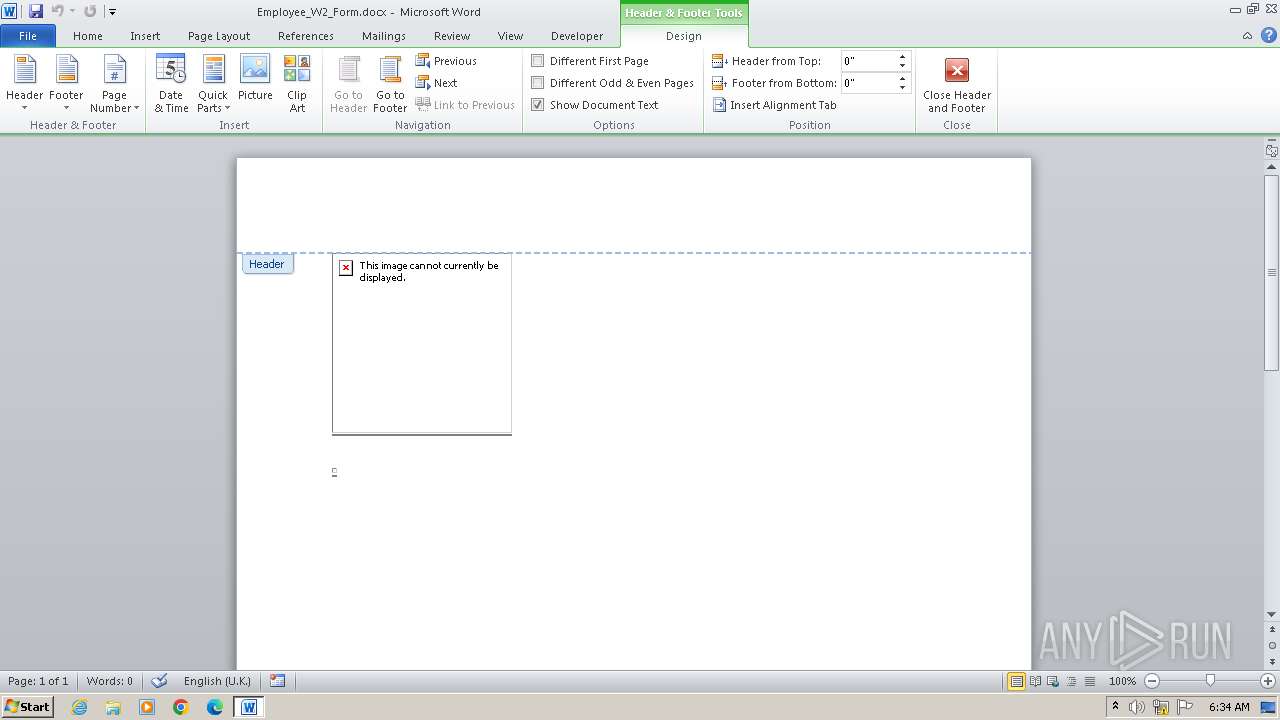
Task: Open the View tab
Action: coord(510,36)
